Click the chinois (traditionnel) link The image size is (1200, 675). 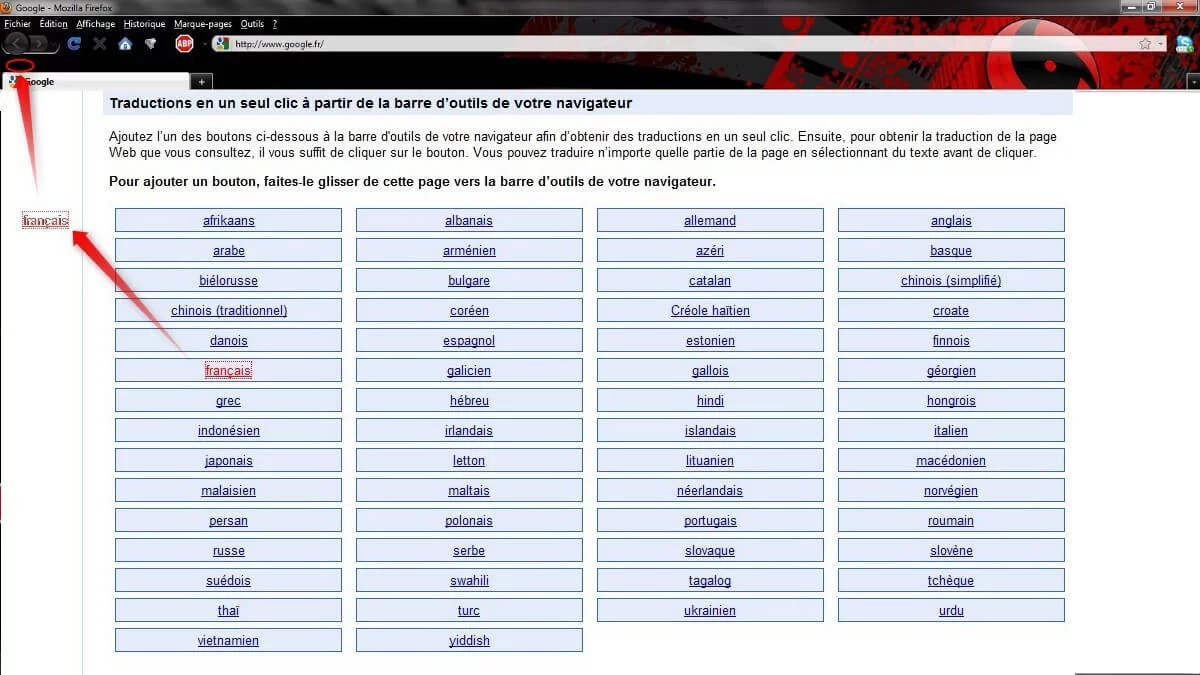(x=229, y=311)
